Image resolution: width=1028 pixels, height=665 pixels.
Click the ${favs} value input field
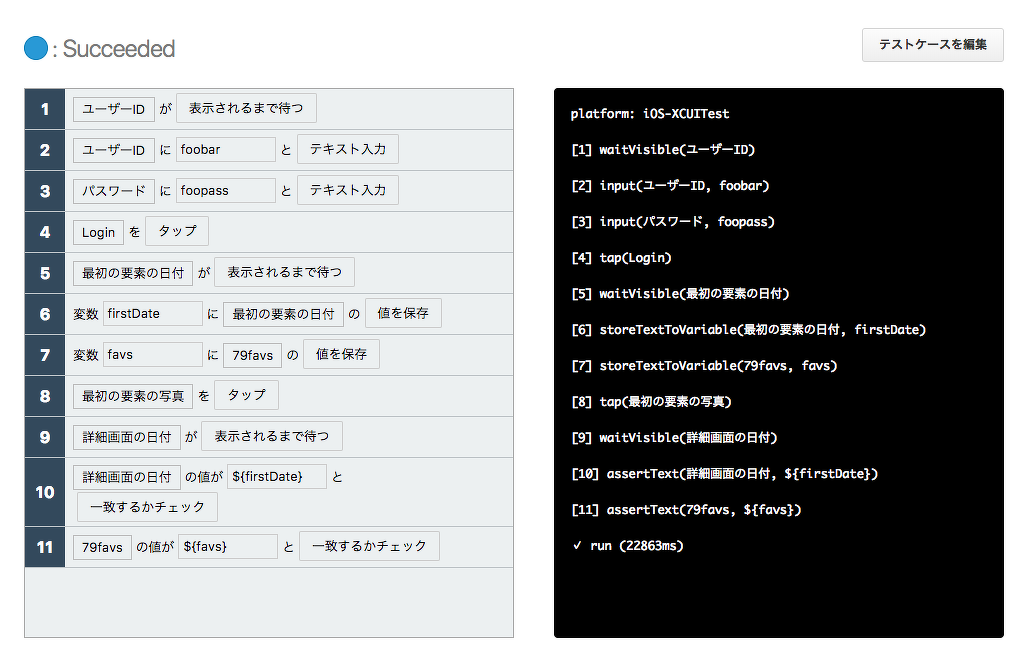228,547
